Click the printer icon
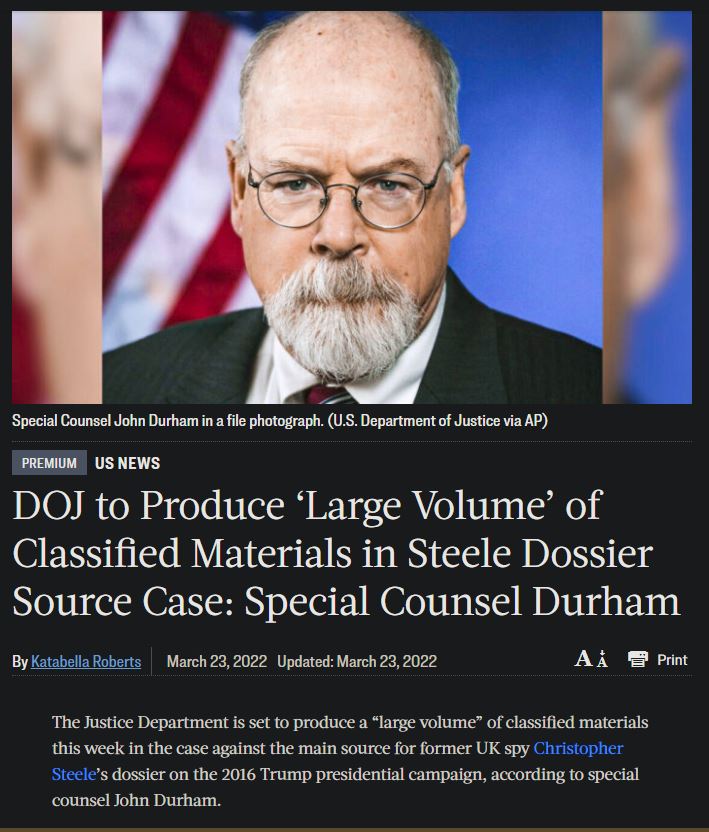Image resolution: width=709 pixels, height=832 pixels. [x=638, y=660]
